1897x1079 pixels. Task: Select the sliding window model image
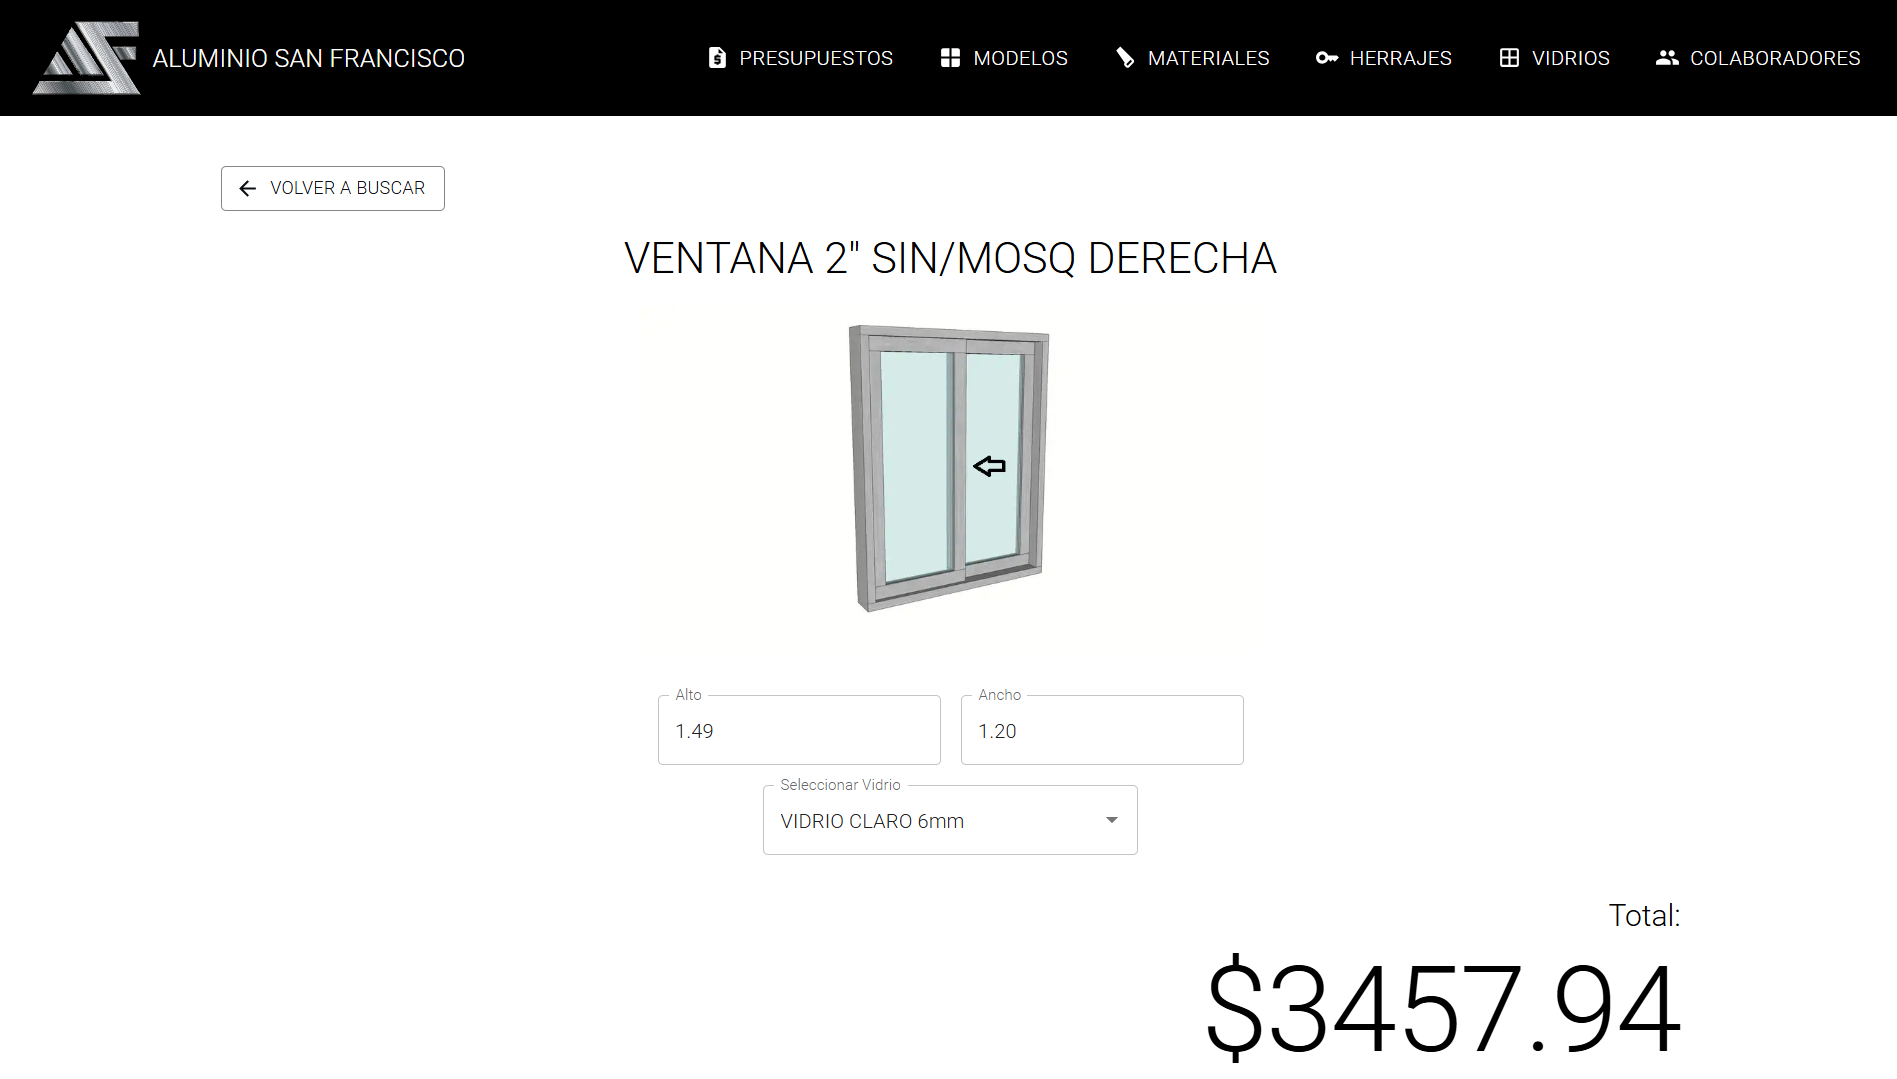(949, 468)
